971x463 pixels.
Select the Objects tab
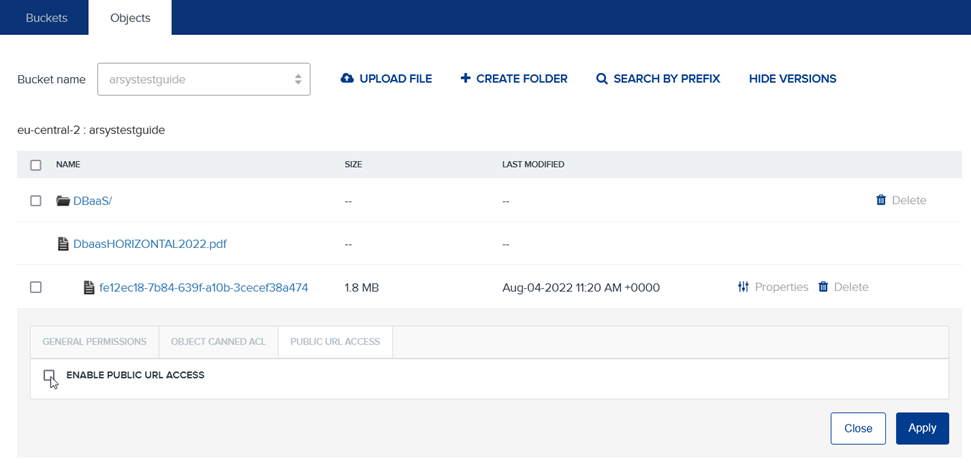point(130,18)
